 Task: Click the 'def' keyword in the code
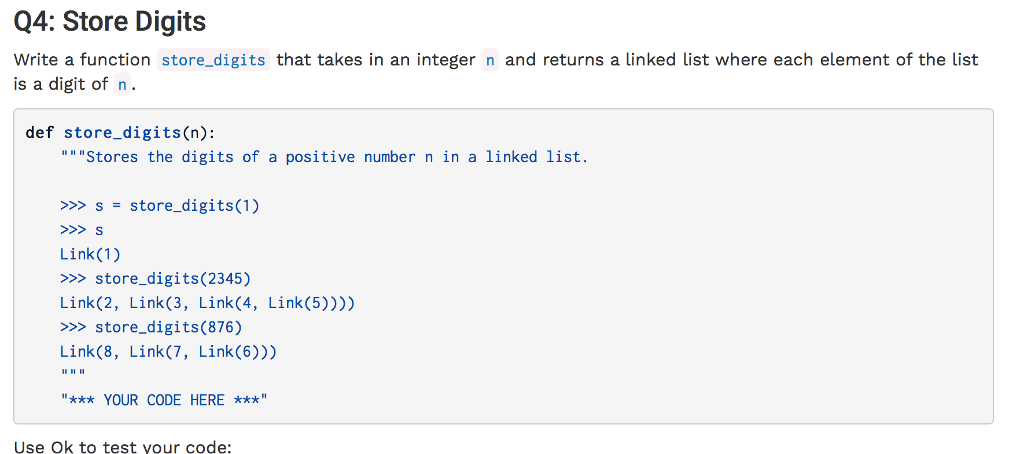tap(39, 133)
